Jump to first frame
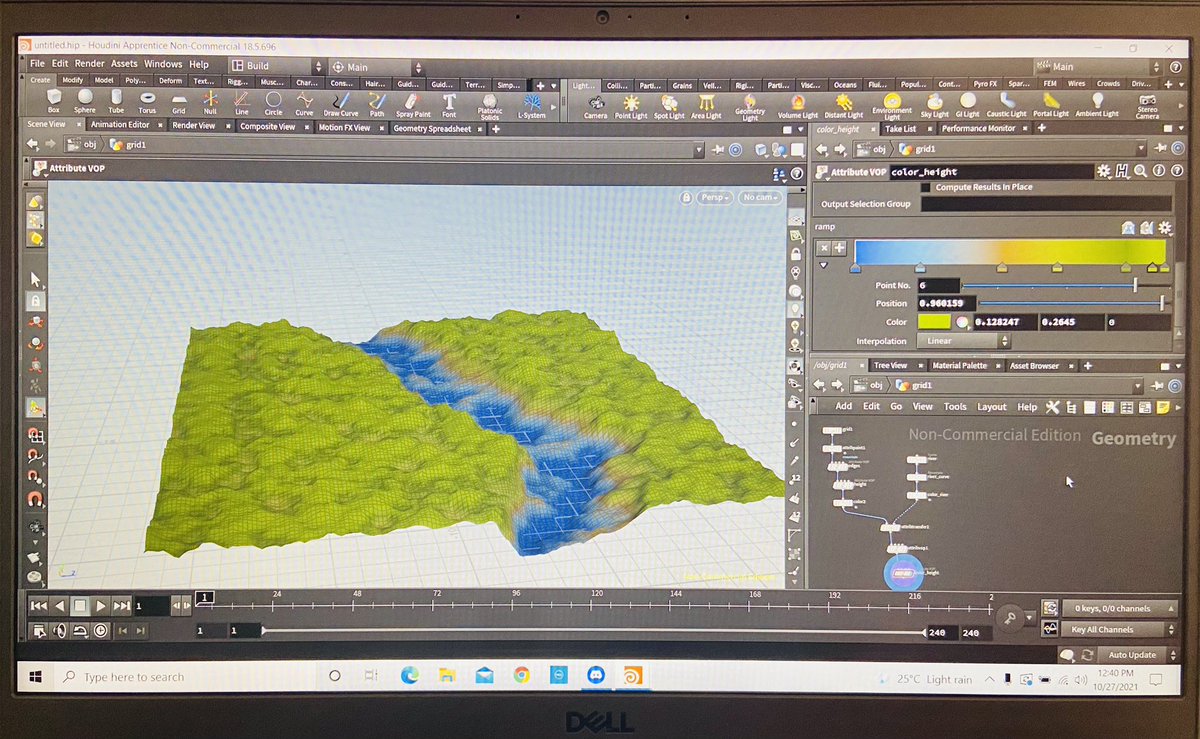The height and width of the screenshot is (739, 1200). [x=38, y=605]
